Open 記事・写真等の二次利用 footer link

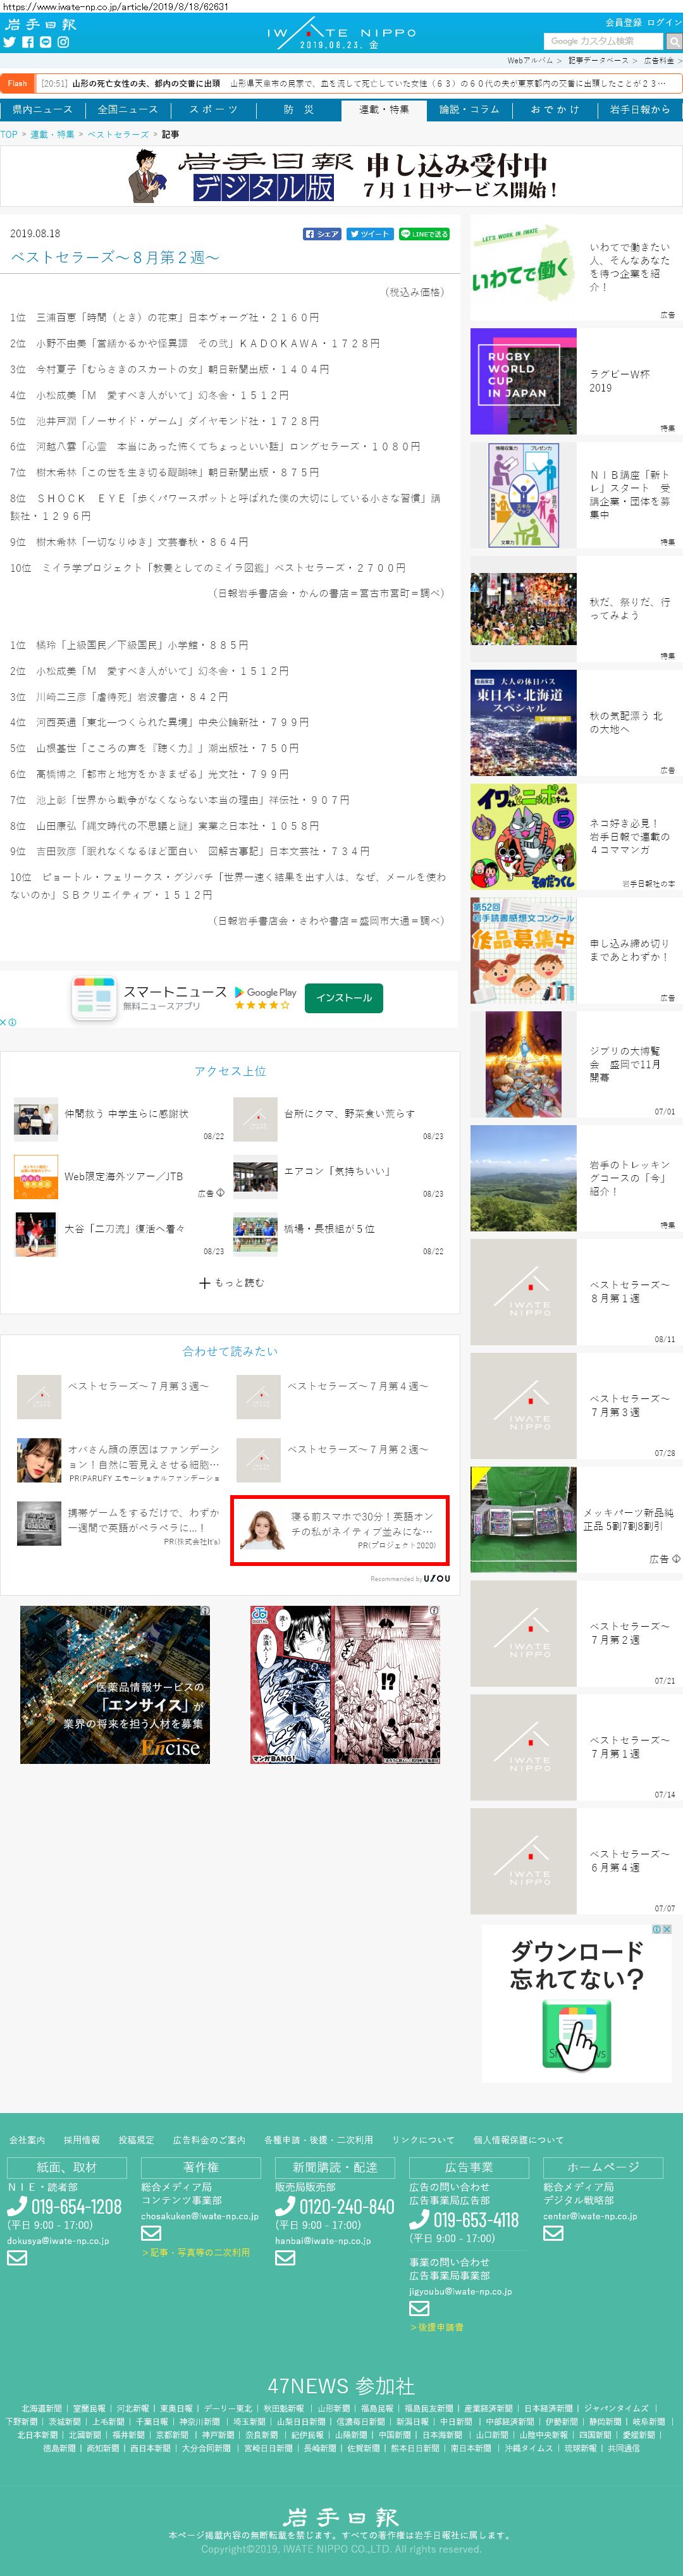(x=196, y=2252)
